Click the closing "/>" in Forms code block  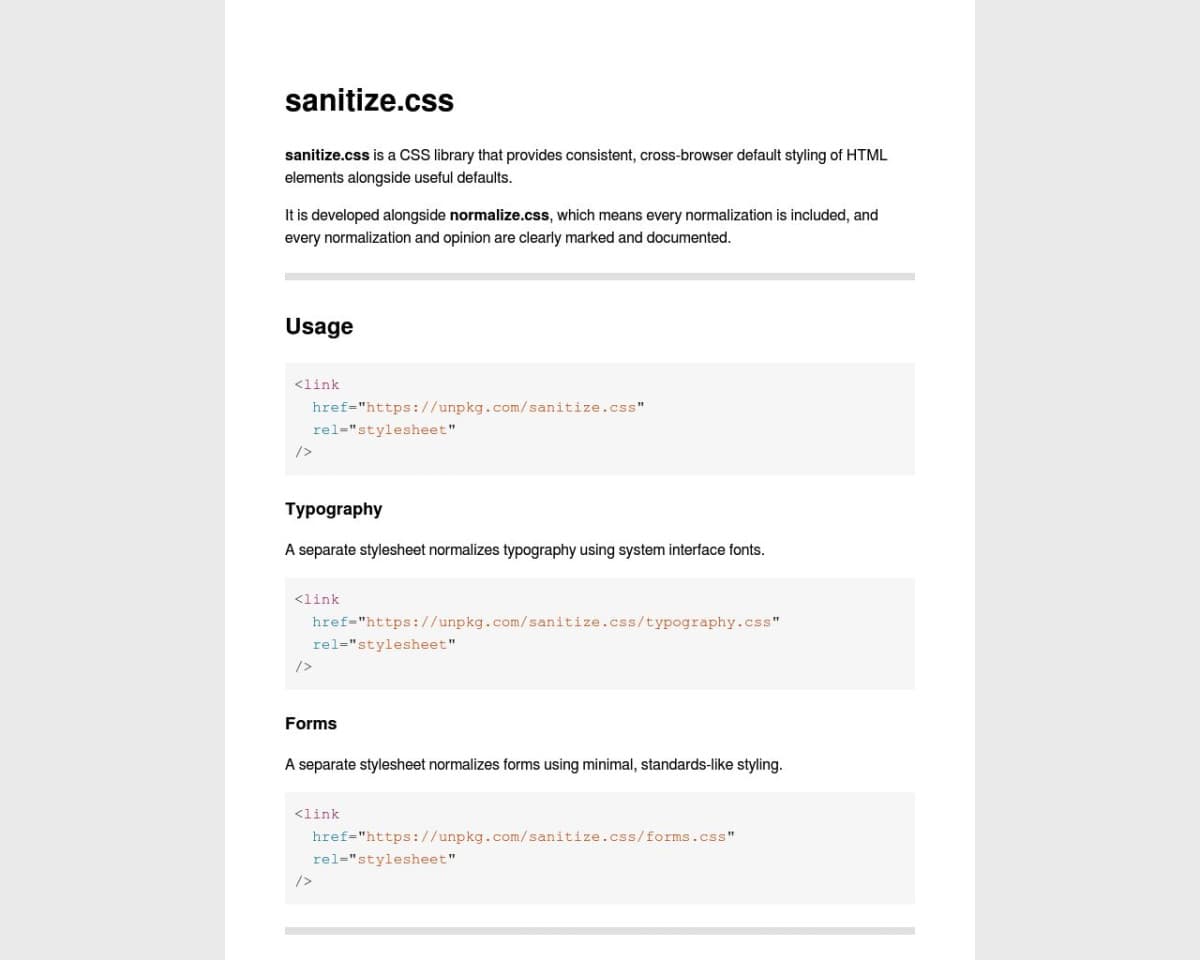pos(303,881)
